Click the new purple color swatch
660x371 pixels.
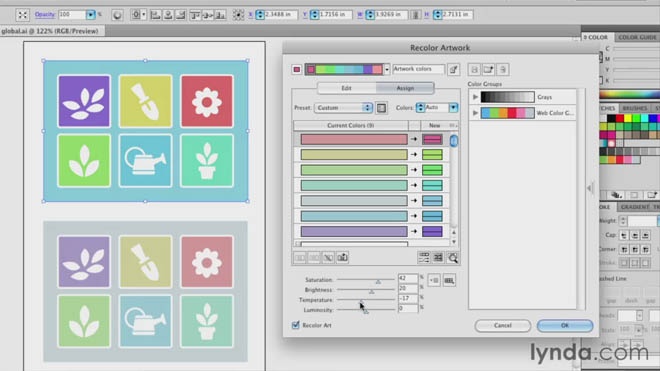(432, 232)
